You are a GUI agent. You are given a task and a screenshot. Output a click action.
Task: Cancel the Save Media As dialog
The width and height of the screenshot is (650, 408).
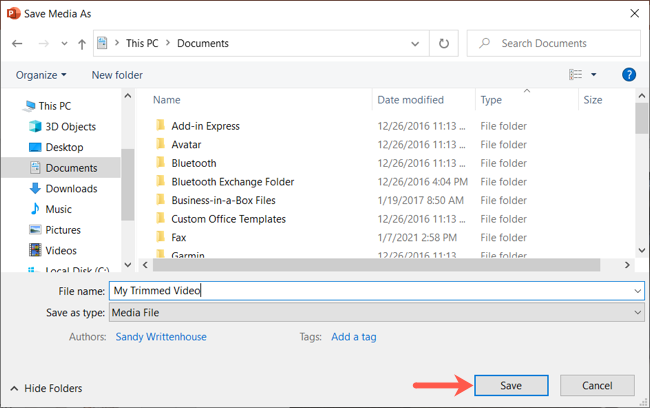click(597, 386)
